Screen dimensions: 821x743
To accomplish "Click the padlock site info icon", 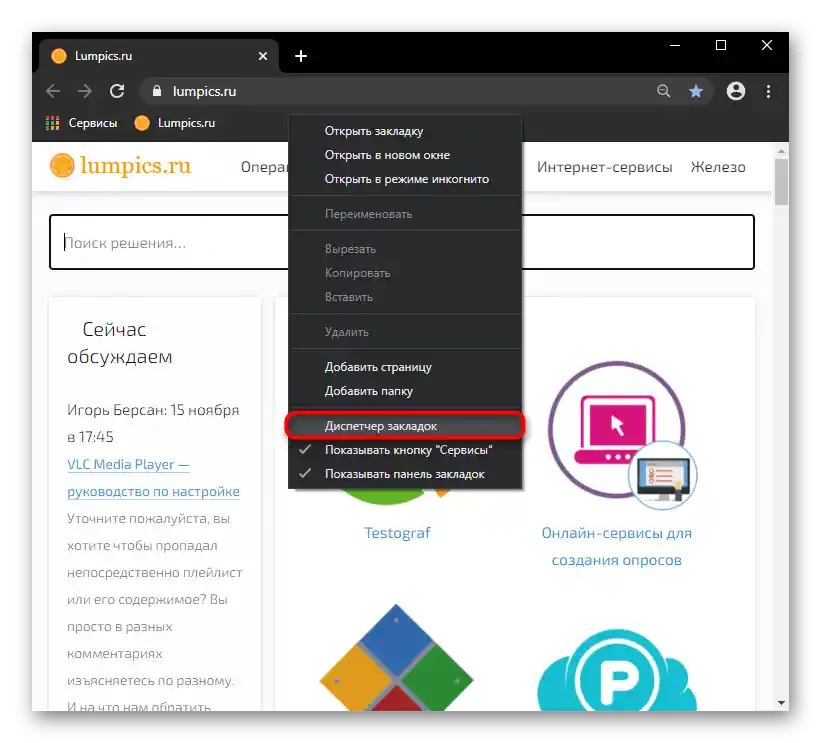I will point(157,91).
